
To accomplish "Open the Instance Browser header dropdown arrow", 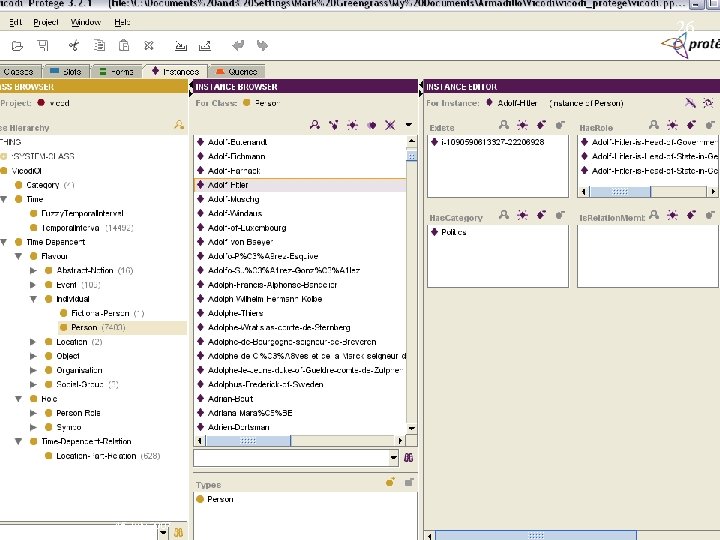I will pyautogui.click(x=409, y=124).
